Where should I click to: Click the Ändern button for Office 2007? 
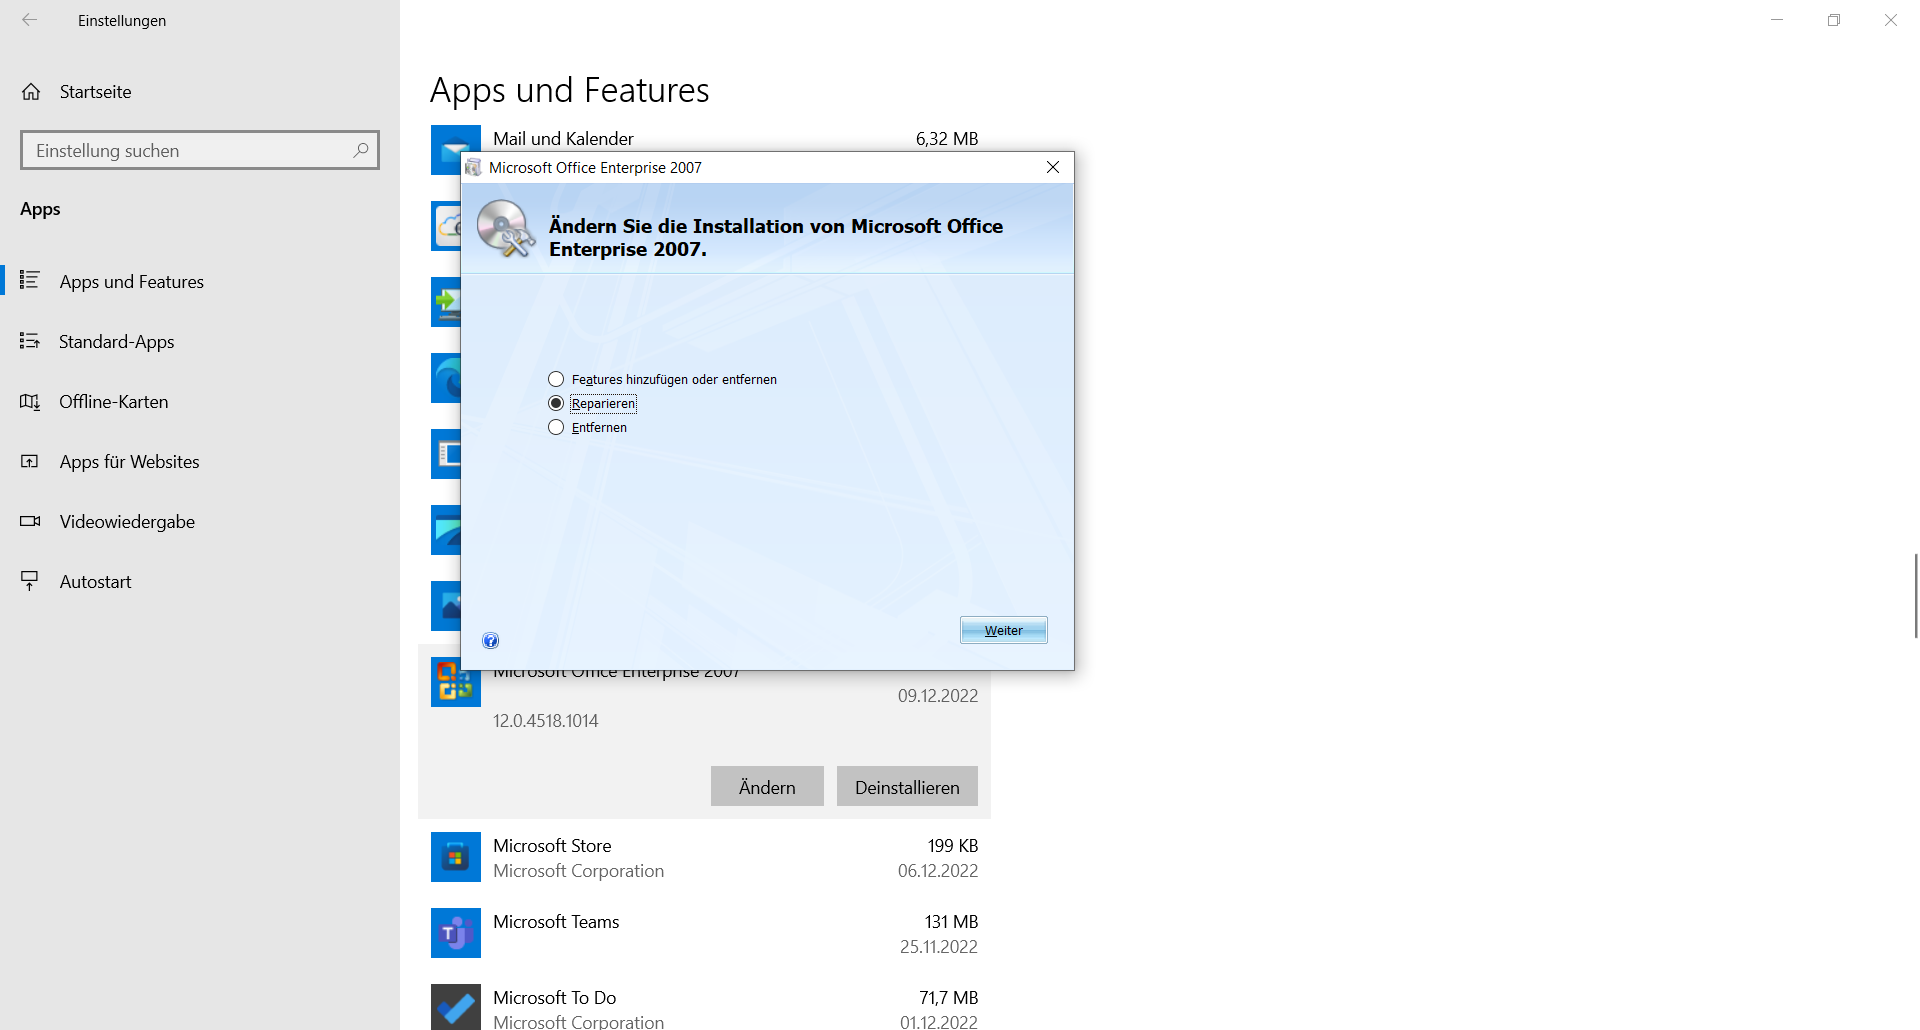click(767, 786)
